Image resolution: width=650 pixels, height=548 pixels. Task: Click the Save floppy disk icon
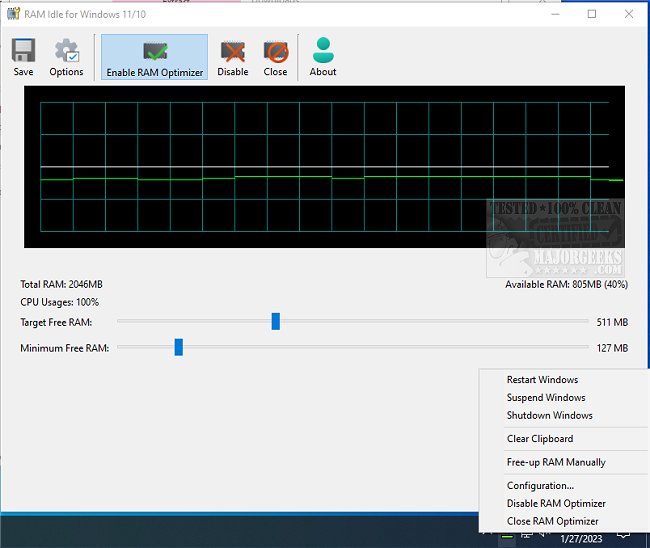[x=23, y=50]
